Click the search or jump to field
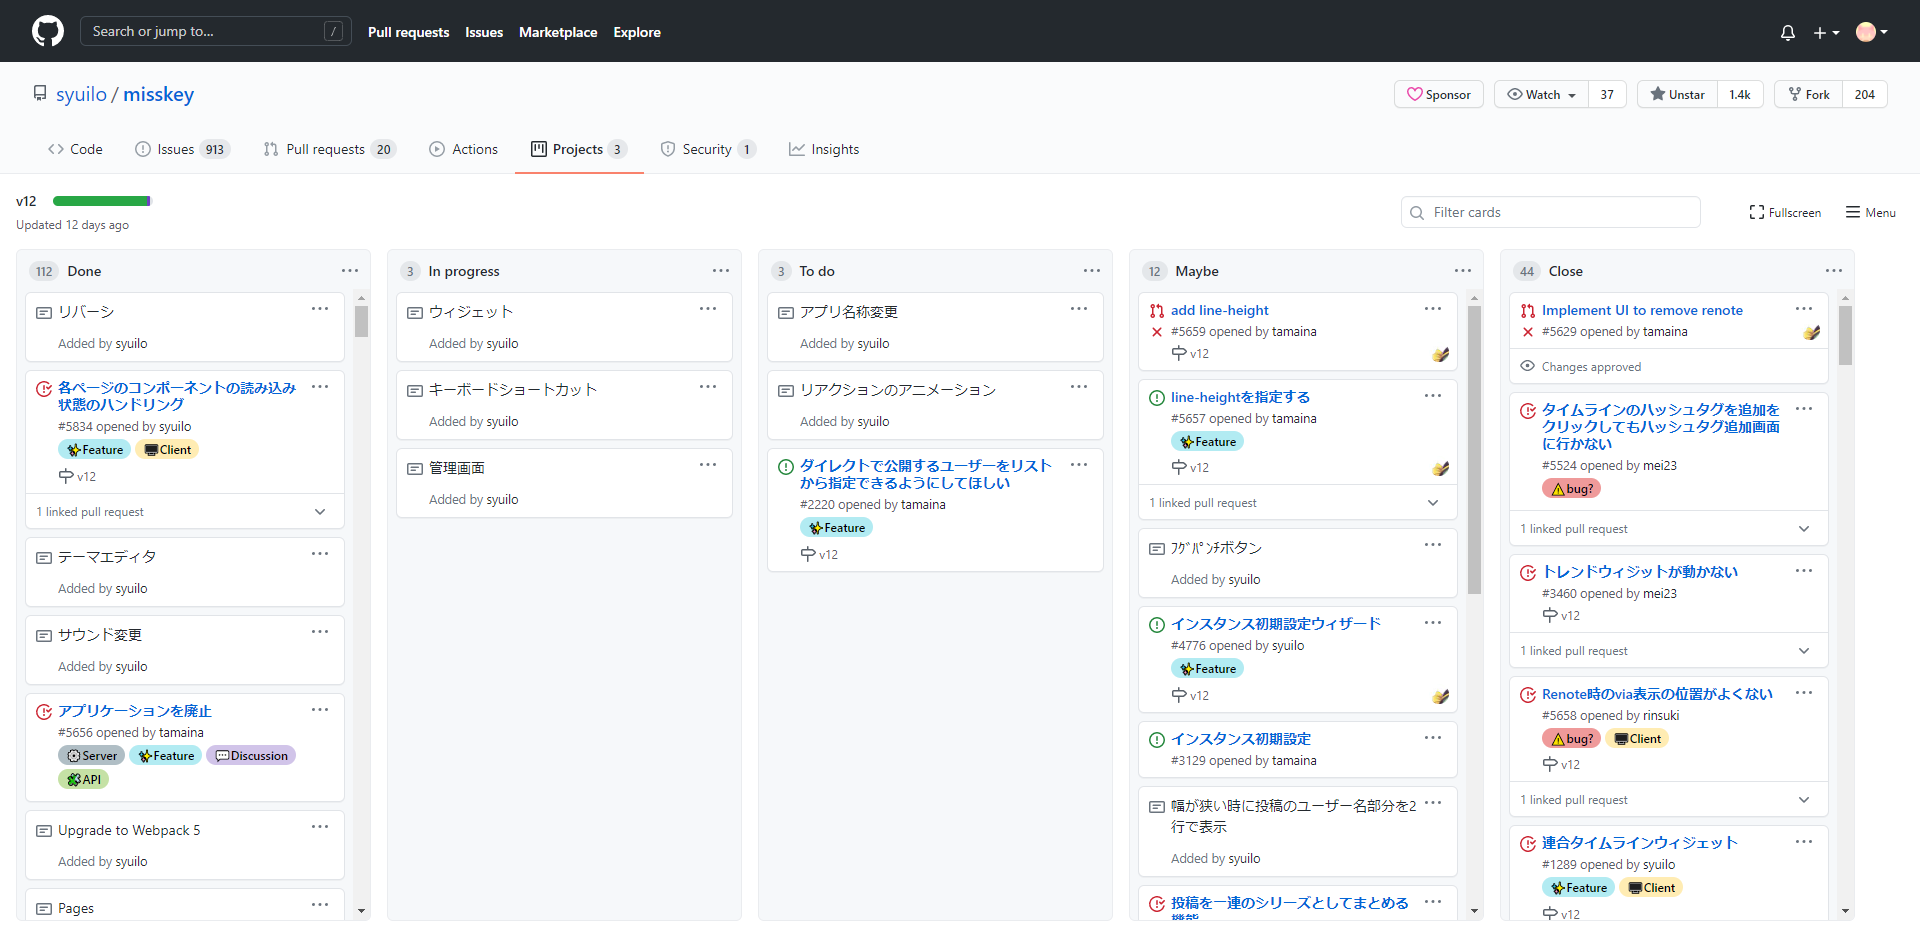This screenshot has height=937, width=1920. (215, 31)
